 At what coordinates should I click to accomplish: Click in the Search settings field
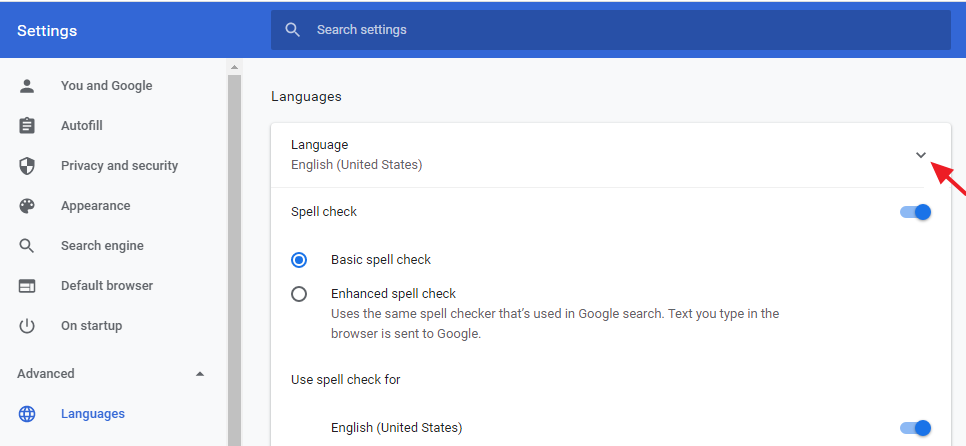pos(611,30)
